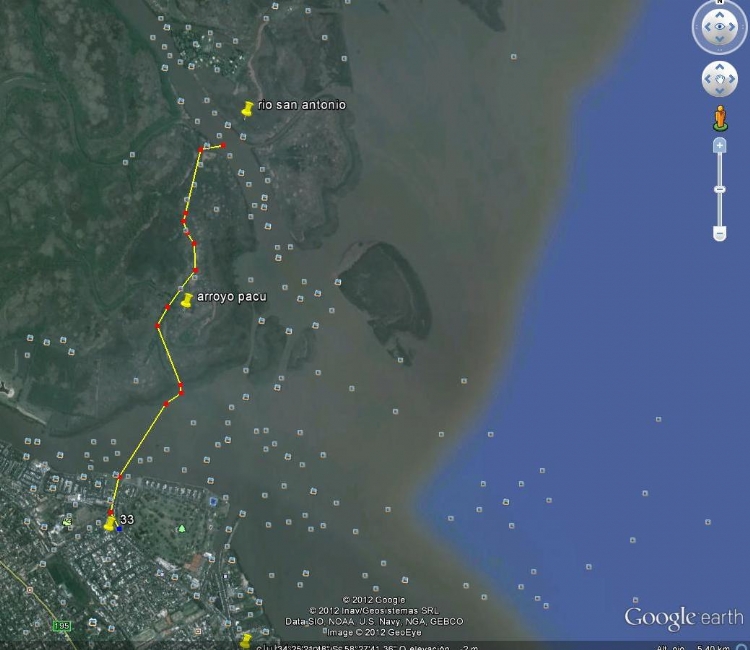750x650 pixels.
Task: Click the blue square marker beside pushpin 33
Action: [x=120, y=529]
